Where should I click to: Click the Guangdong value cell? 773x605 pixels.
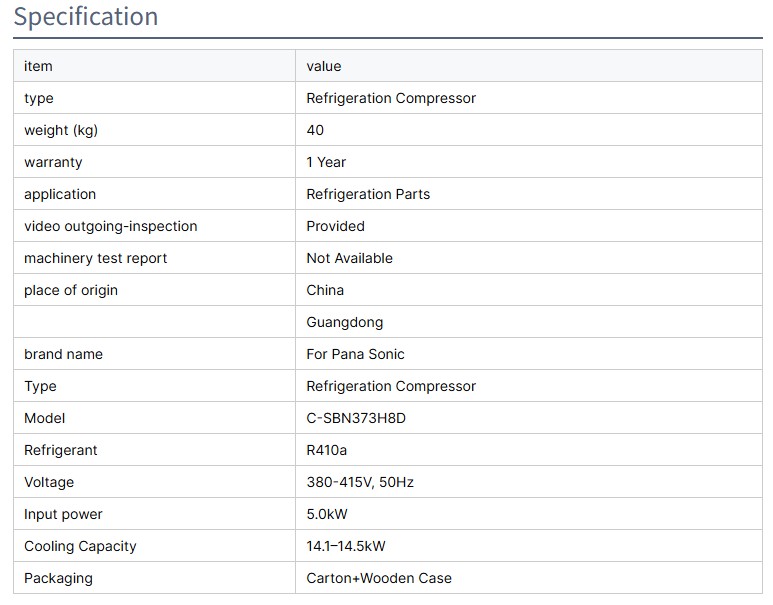click(x=344, y=322)
